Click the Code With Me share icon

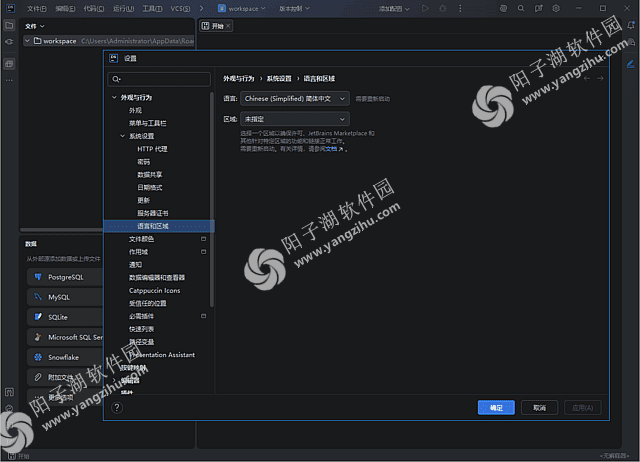pyautogui.click(x=539, y=8)
